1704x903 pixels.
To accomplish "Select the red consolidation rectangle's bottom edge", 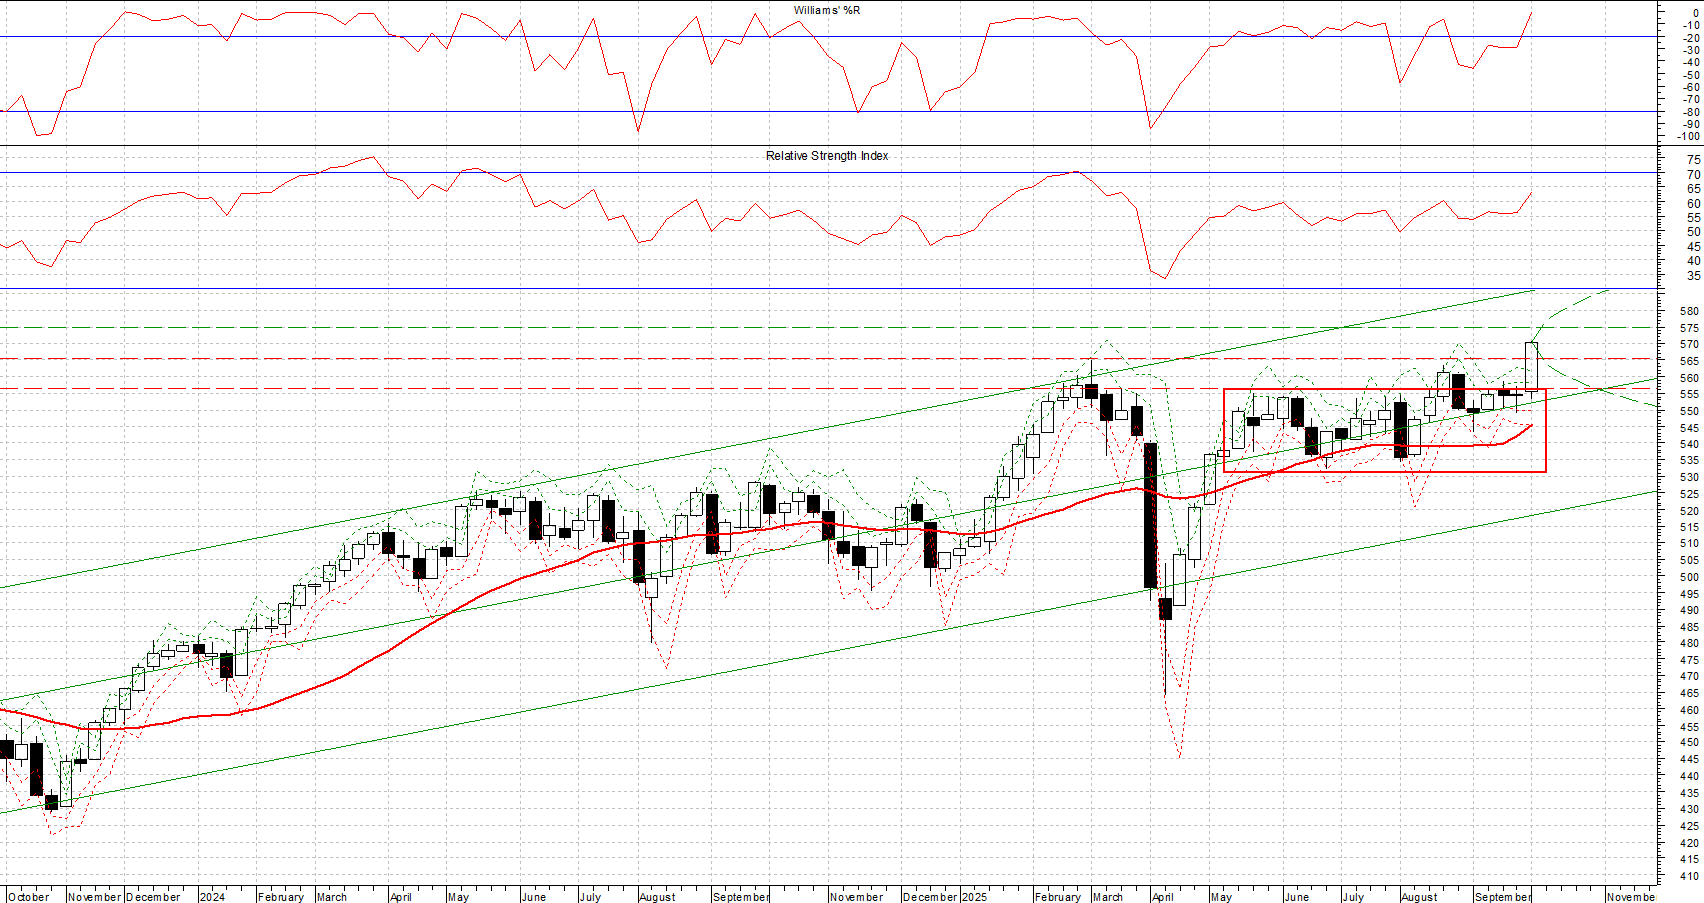I will [x=1384, y=472].
